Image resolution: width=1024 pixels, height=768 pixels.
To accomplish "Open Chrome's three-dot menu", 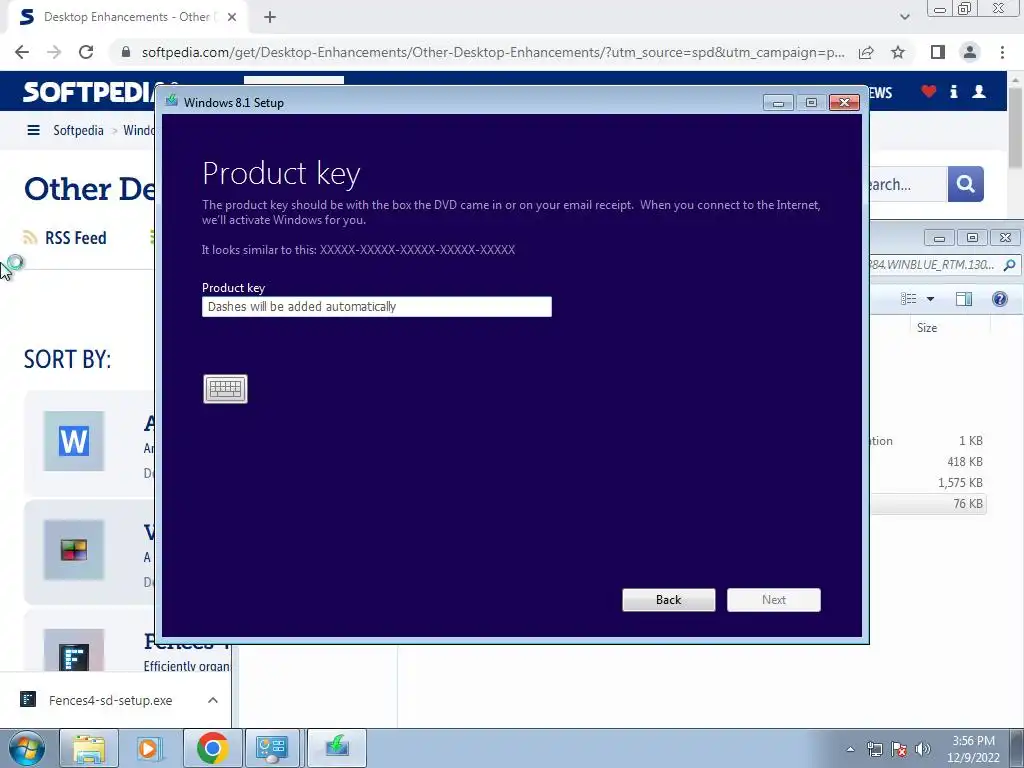I will 1002,52.
